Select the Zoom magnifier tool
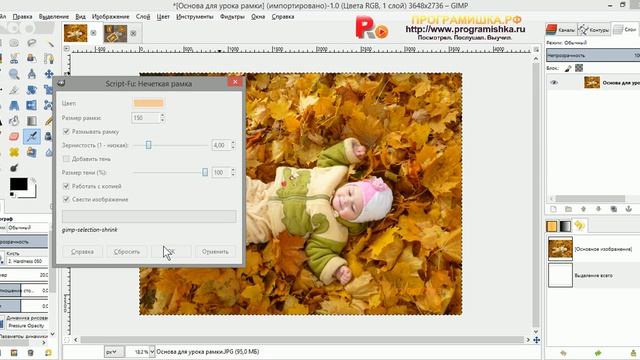Viewport: 640px width, 360px height. coord(14,74)
